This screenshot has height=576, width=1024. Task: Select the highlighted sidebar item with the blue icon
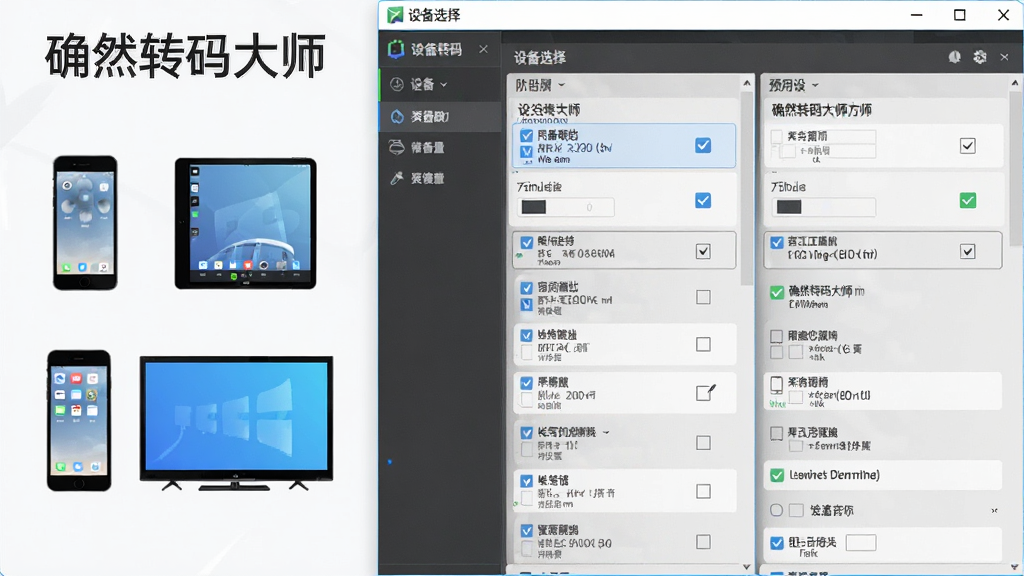point(440,116)
